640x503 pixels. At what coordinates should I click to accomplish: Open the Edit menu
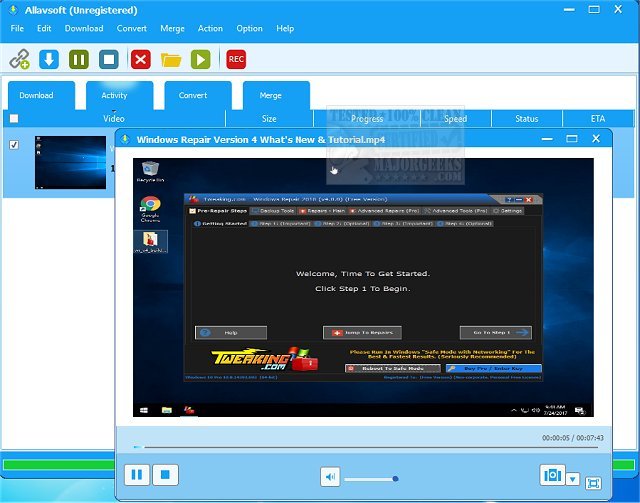point(44,29)
